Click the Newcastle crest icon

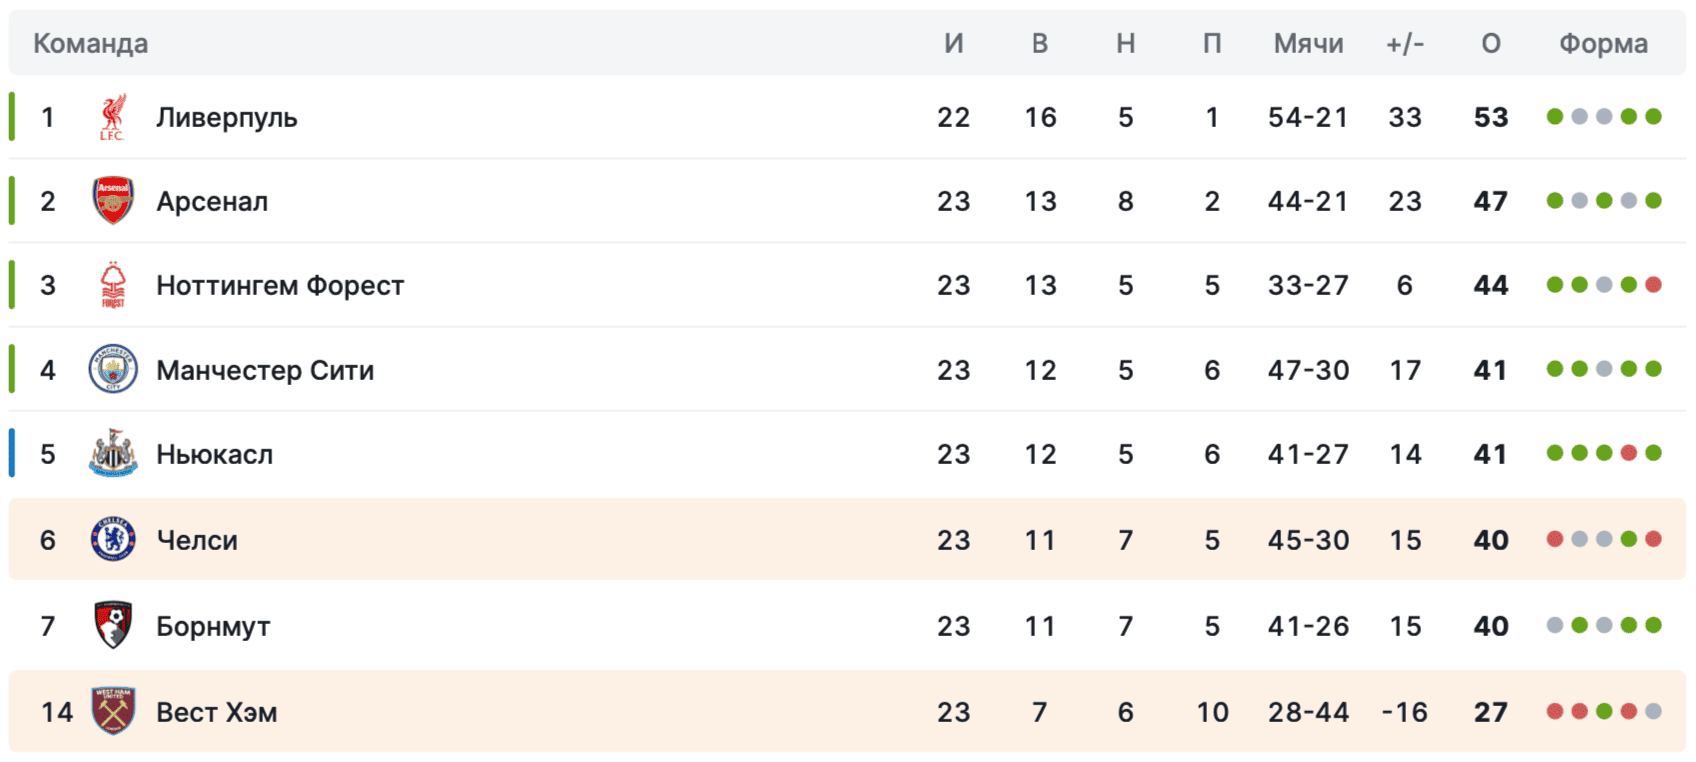[113, 453]
